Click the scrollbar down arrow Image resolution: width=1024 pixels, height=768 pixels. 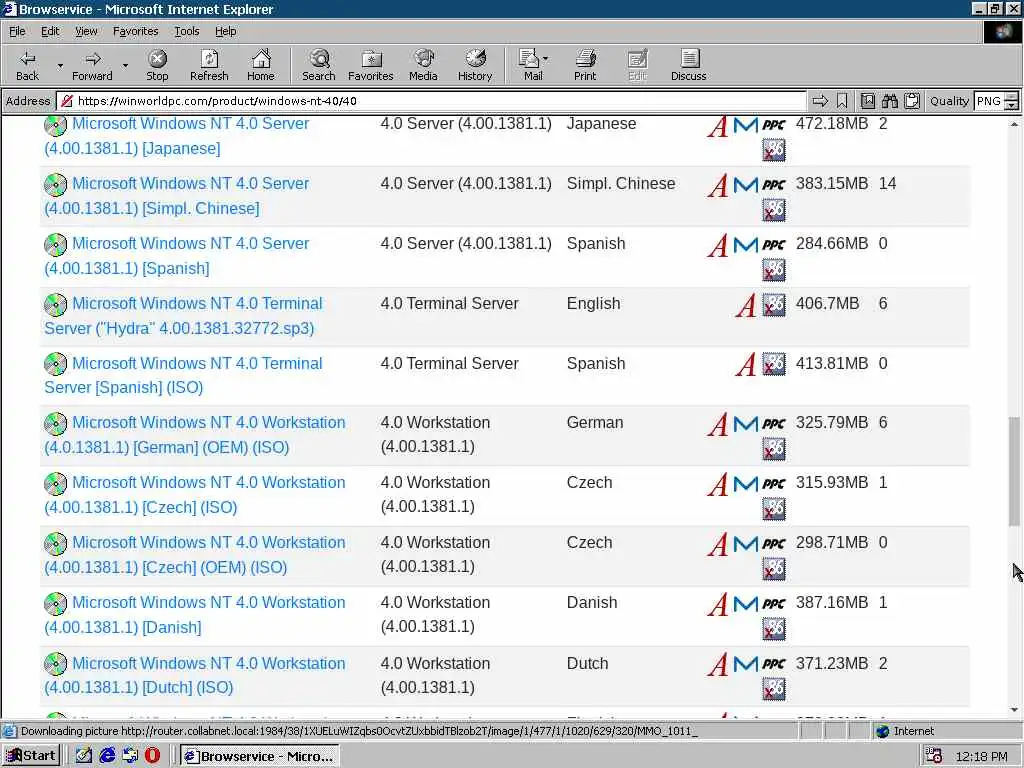coord(1014,710)
